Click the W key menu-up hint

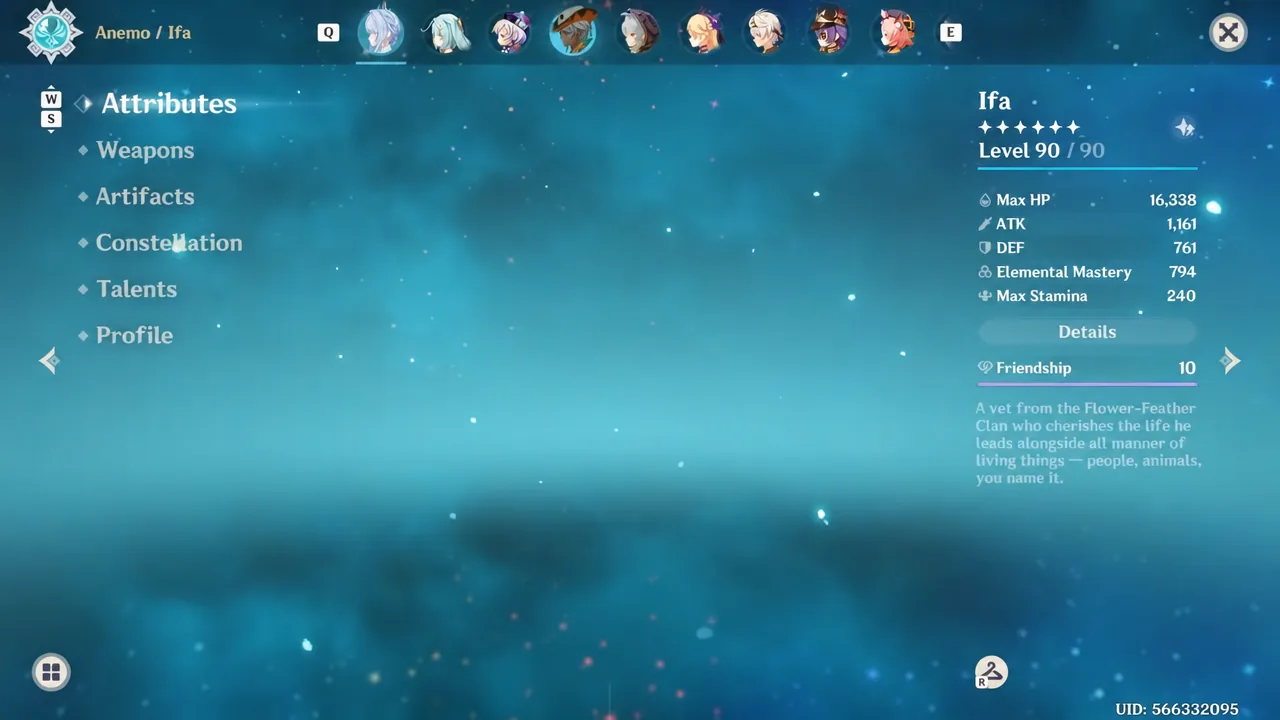pos(51,99)
